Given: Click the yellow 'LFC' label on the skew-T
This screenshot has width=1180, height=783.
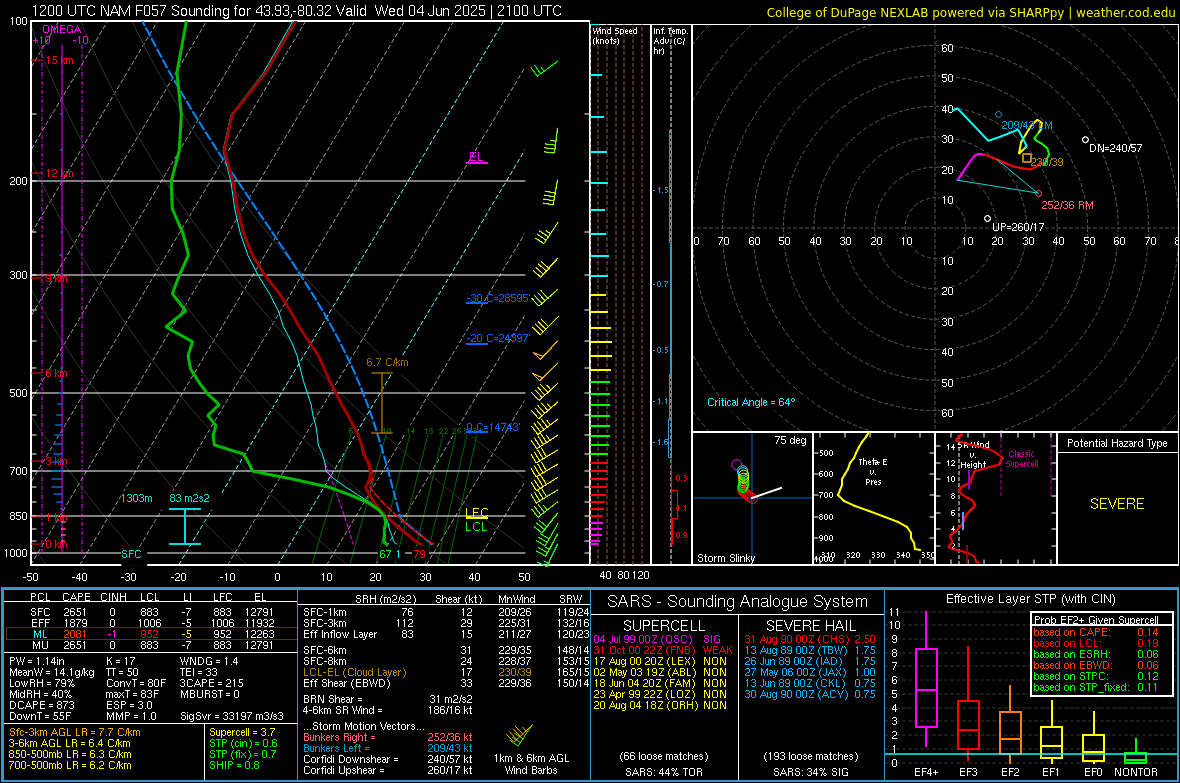Looking at the screenshot, I should coord(476,513).
